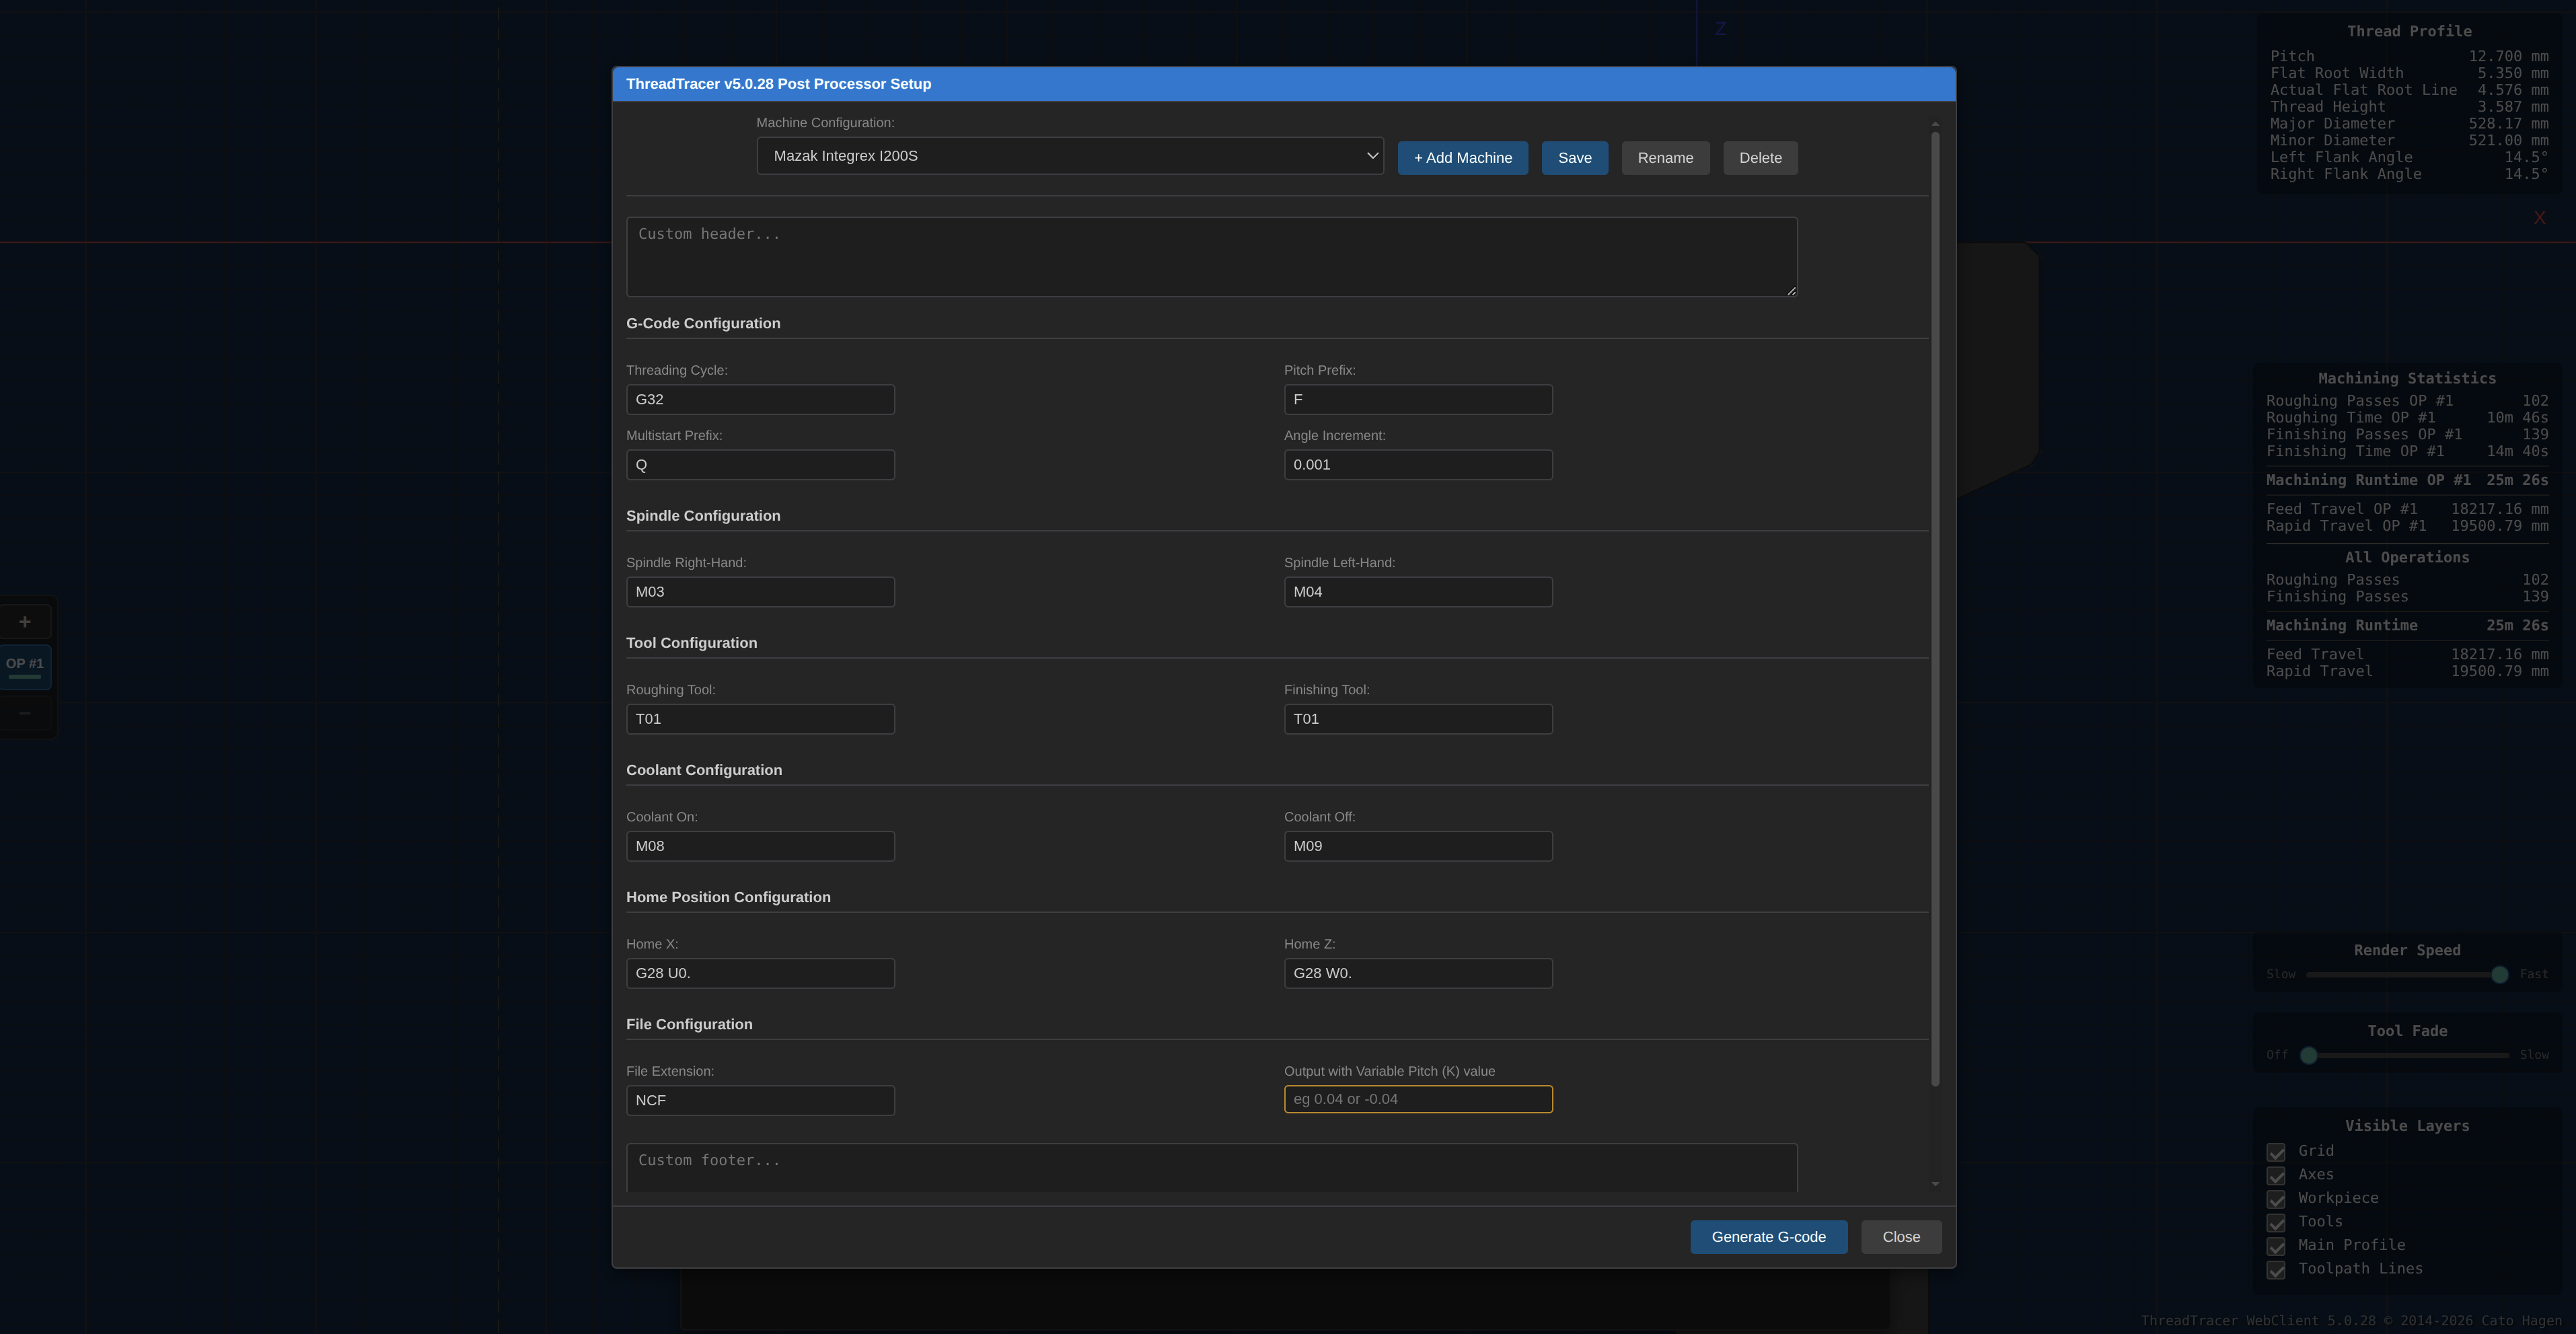2576x1334 pixels.
Task: Open the Machine Configuration dropdown
Action: click(1069, 156)
